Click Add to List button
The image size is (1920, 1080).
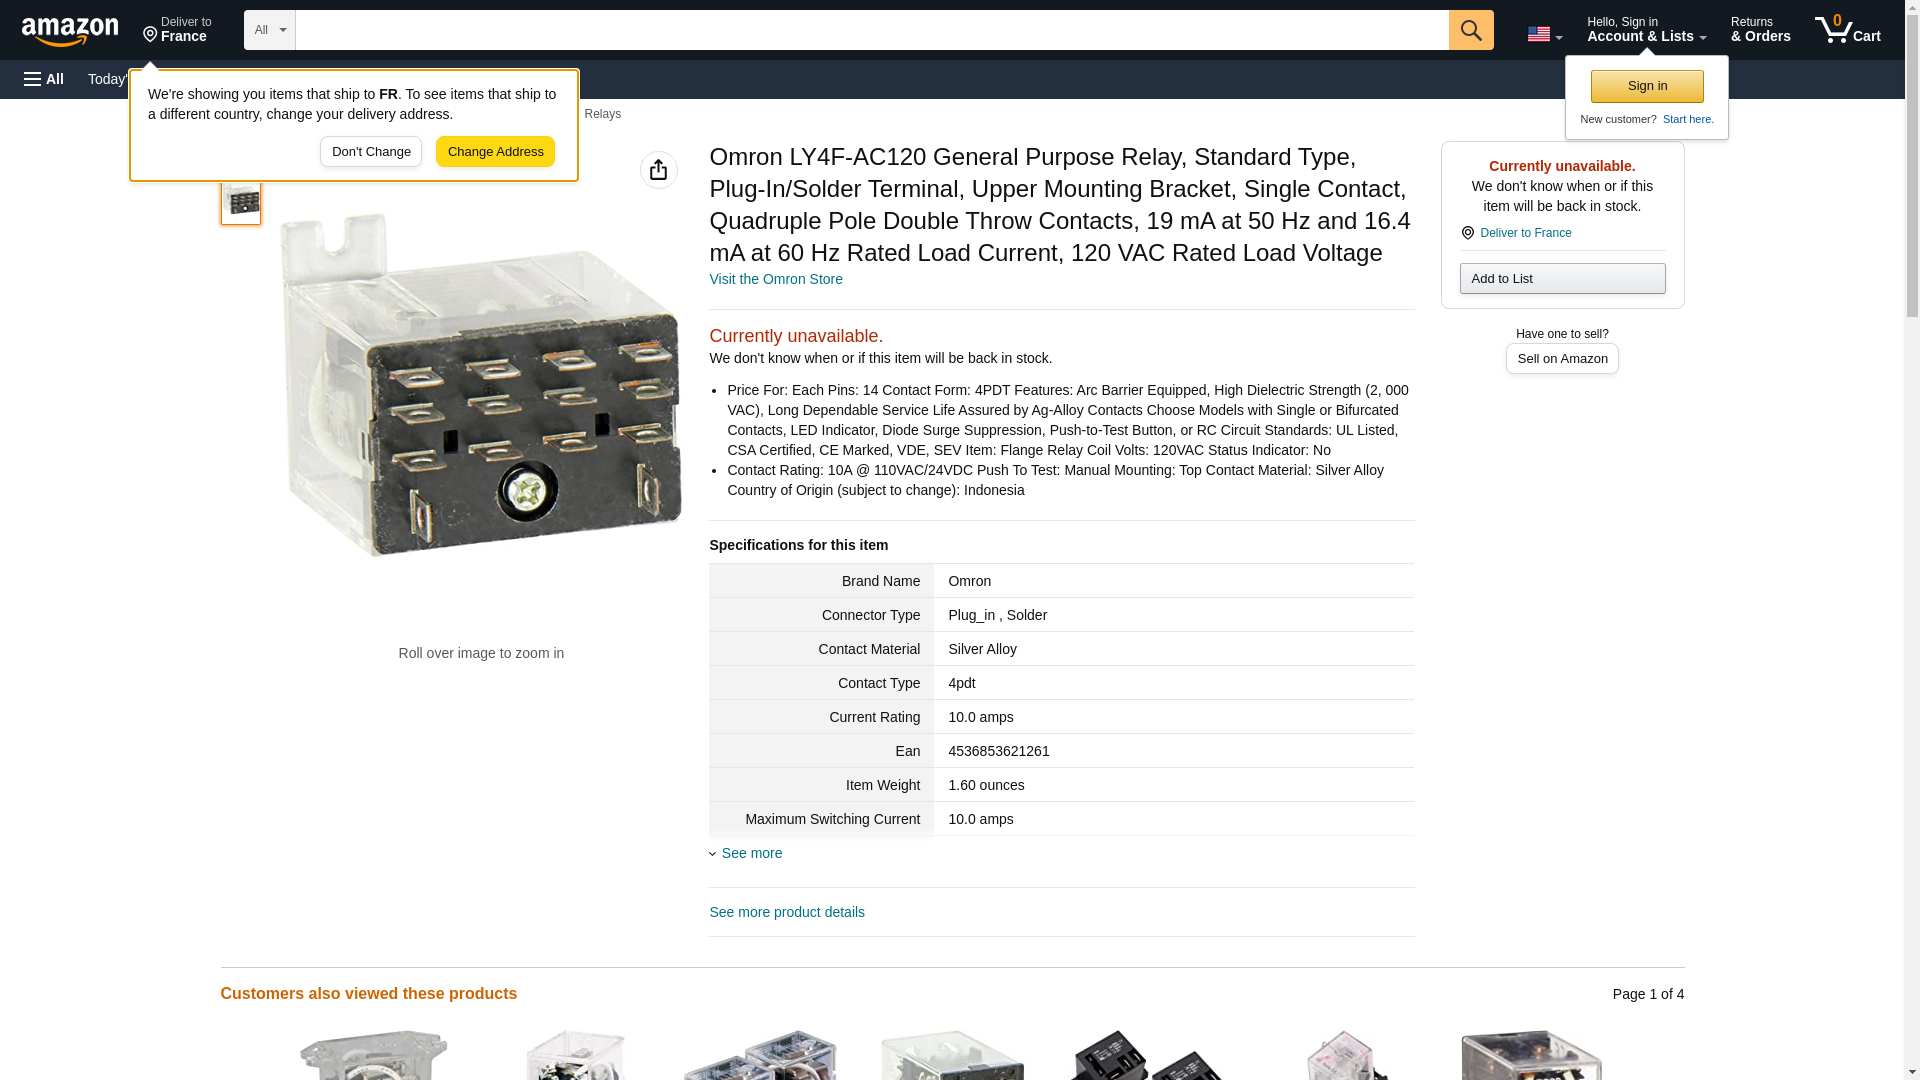[x=1562, y=278]
